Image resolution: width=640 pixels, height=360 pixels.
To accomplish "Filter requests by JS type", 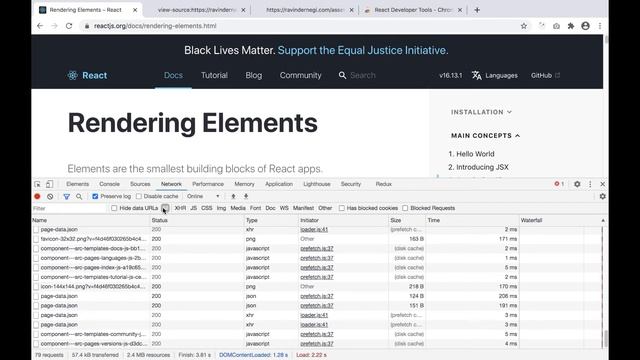I will click(193, 208).
